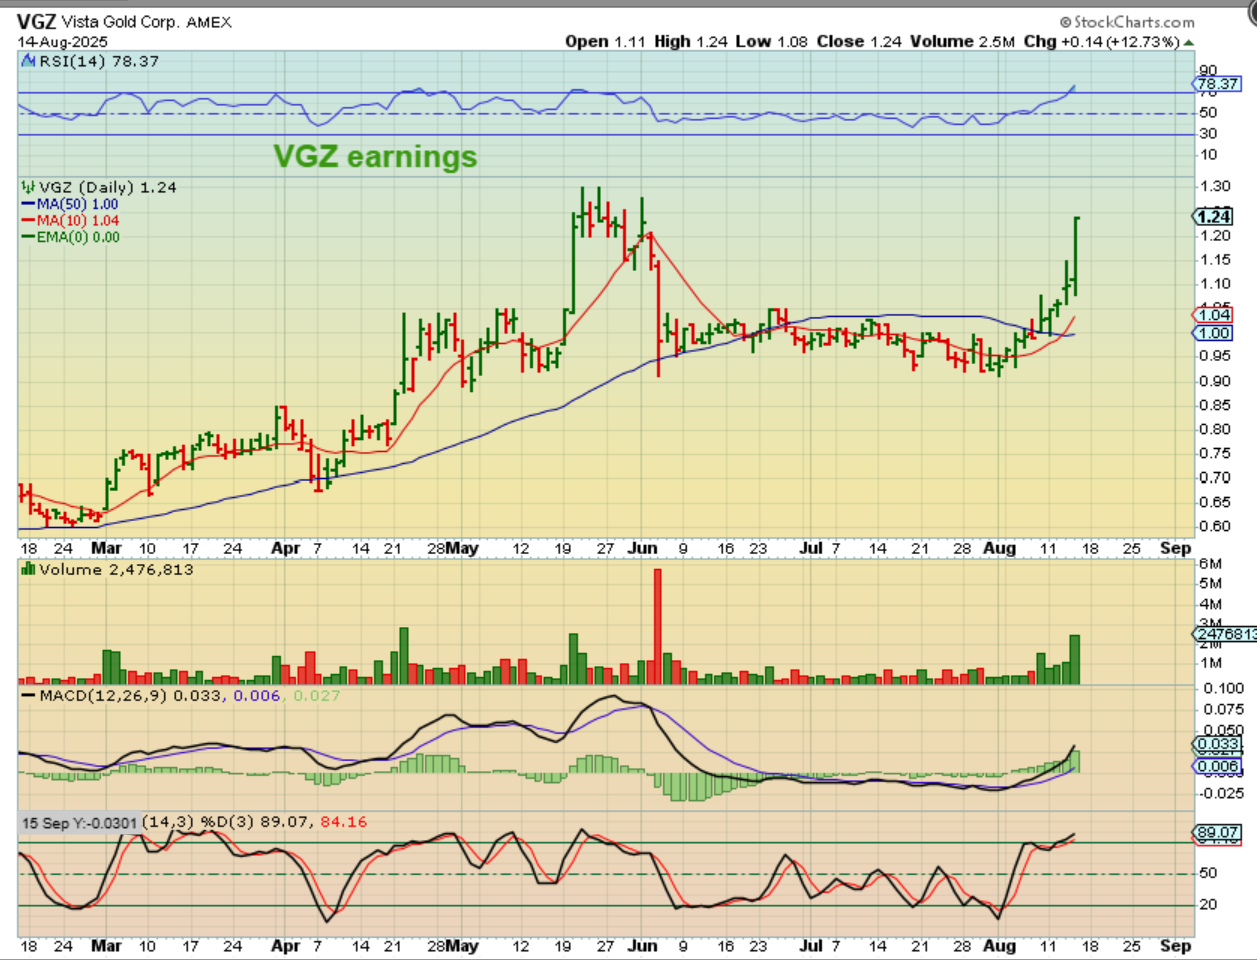Click May on the axis under price panel
This screenshot has width=1257, height=960.
coord(462,548)
